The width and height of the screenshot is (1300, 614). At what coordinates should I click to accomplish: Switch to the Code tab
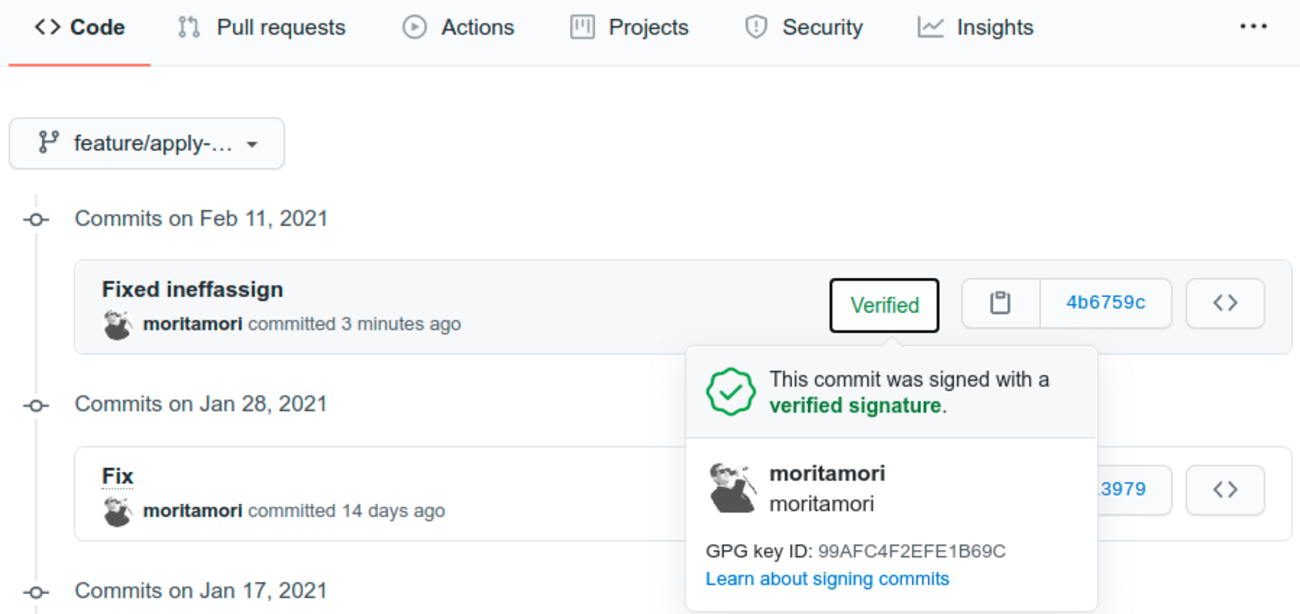(80, 28)
